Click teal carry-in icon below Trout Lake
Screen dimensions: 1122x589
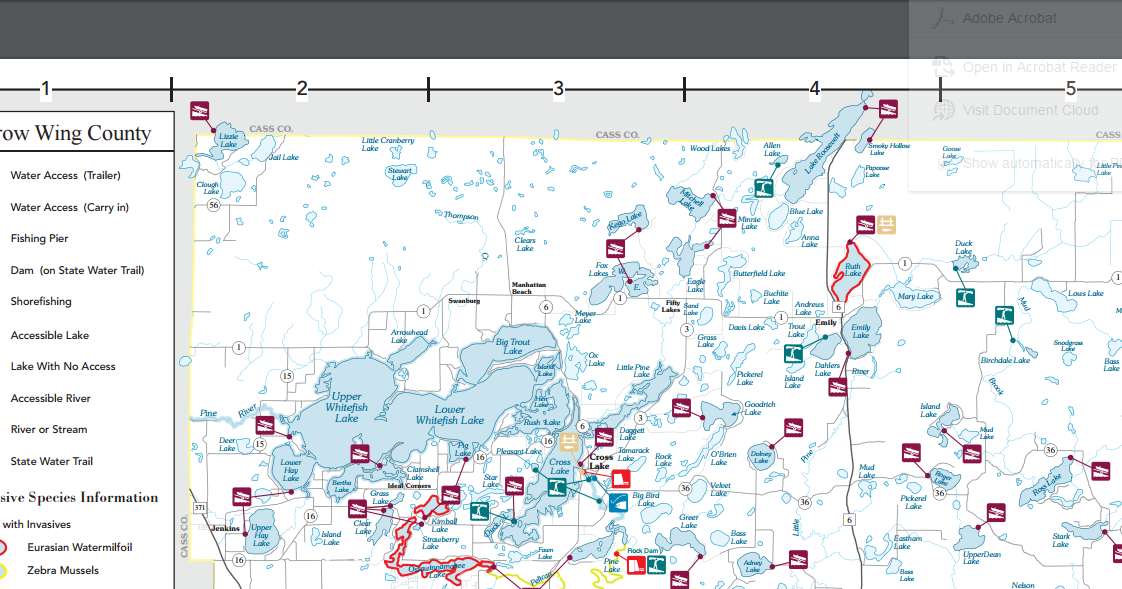point(793,354)
